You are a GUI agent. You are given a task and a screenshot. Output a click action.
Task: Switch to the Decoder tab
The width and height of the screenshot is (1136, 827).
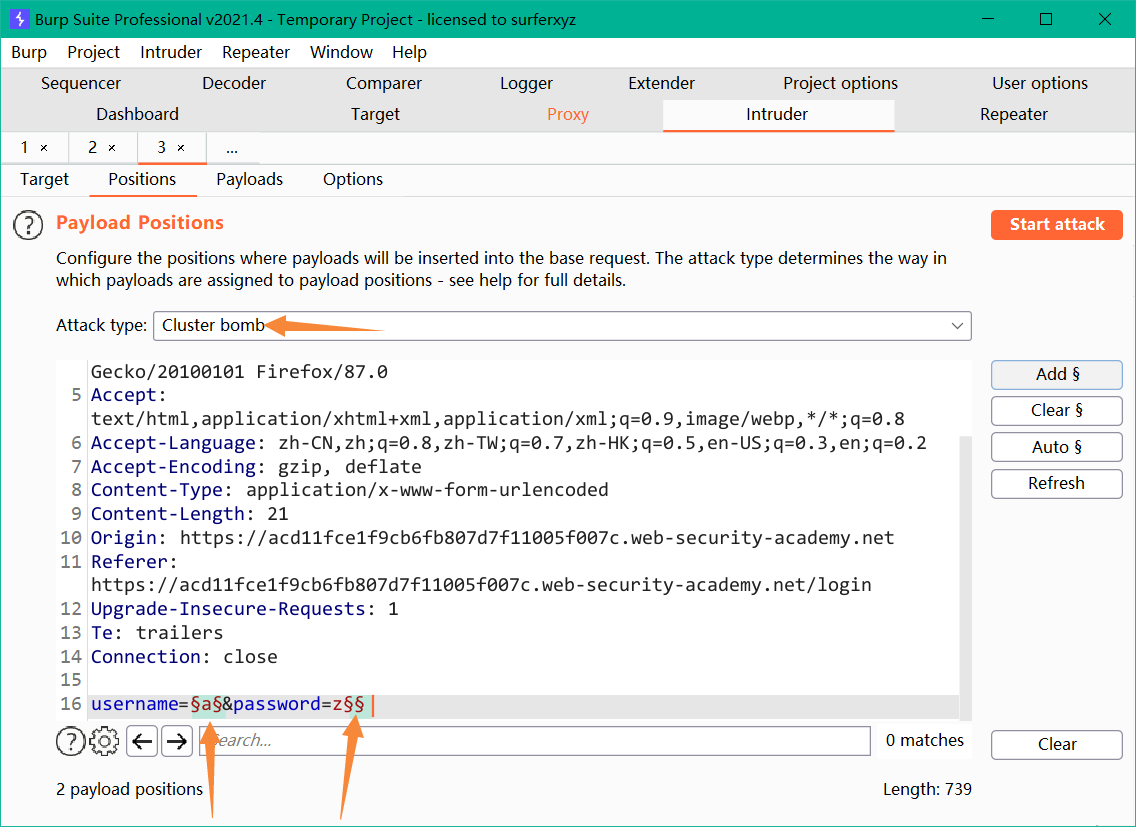click(x=234, y=83)
